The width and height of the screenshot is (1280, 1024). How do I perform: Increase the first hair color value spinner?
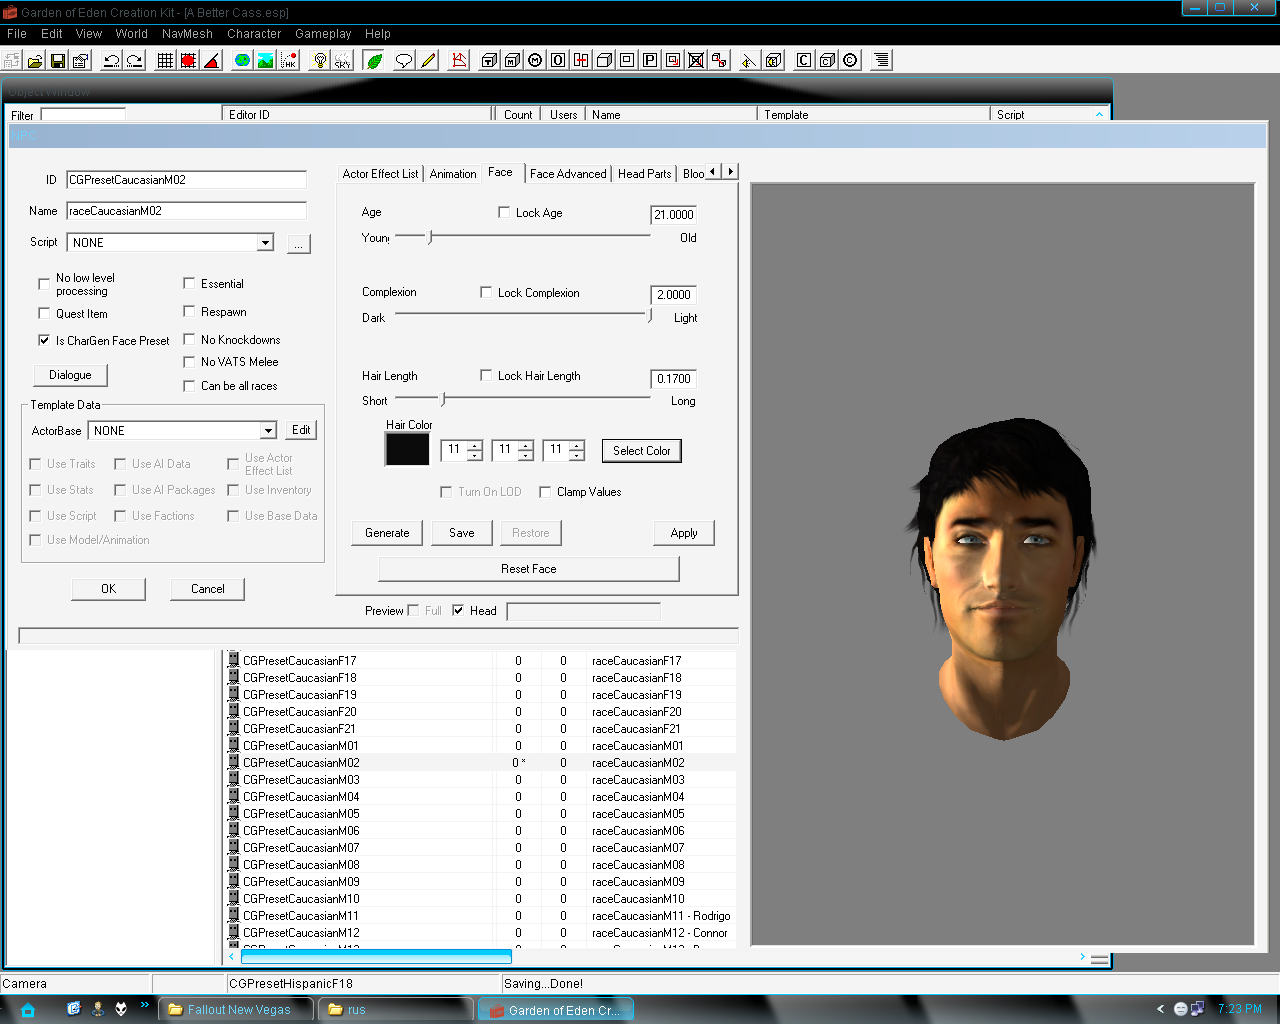tap(475, 446)
